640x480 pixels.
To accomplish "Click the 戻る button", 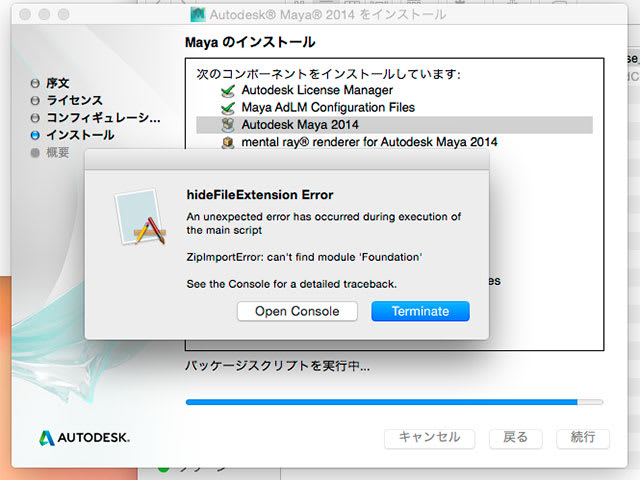I will 516,438.
